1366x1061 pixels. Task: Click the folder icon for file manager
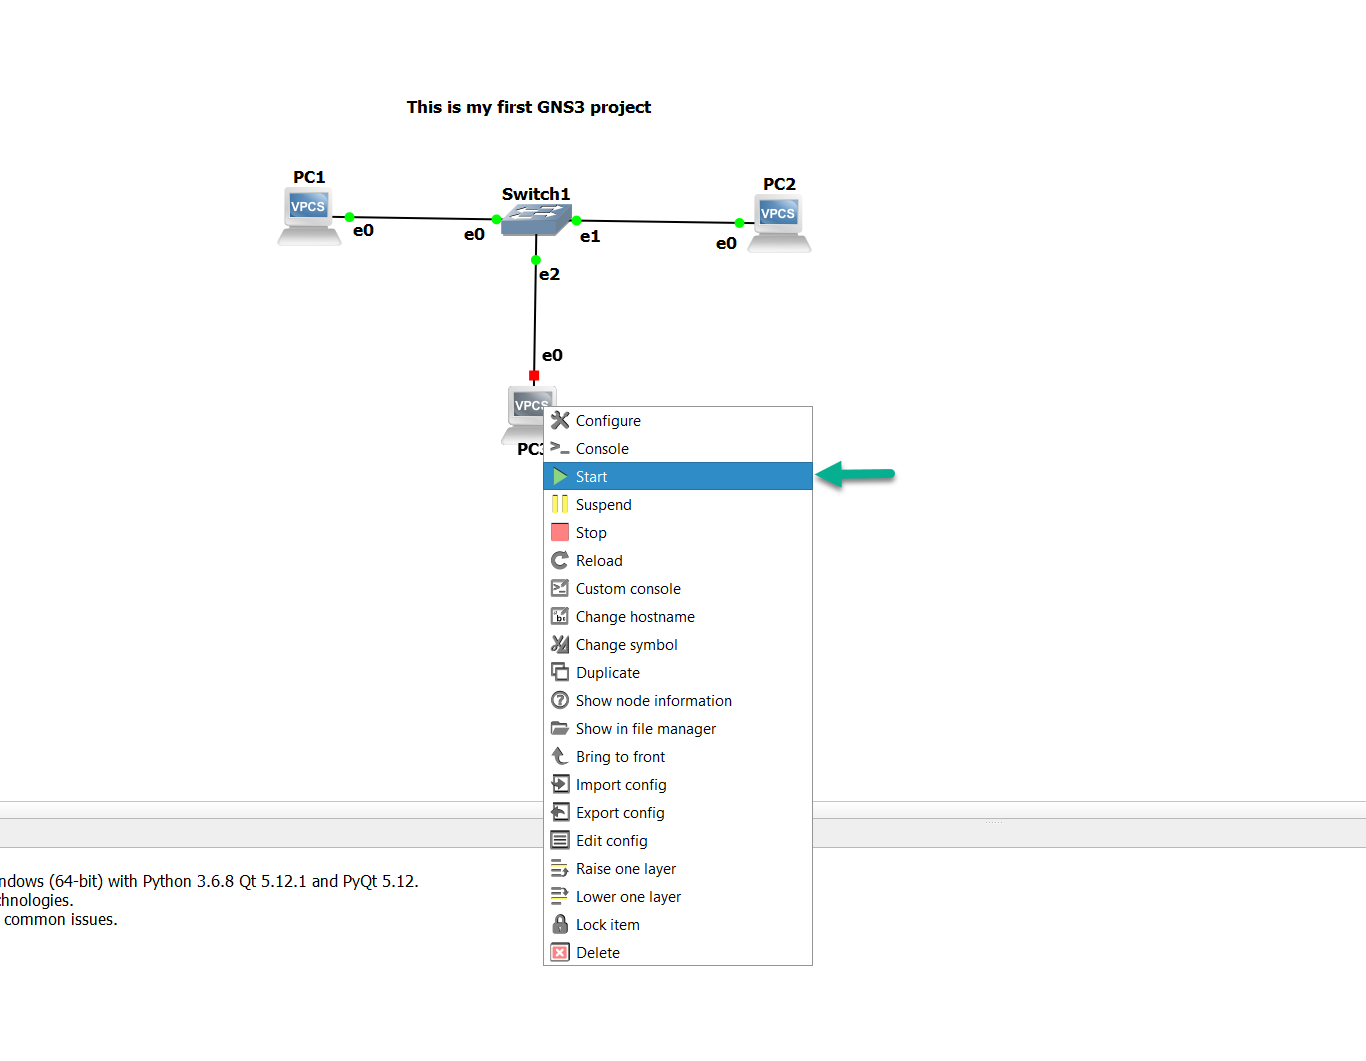pos(560,728)
